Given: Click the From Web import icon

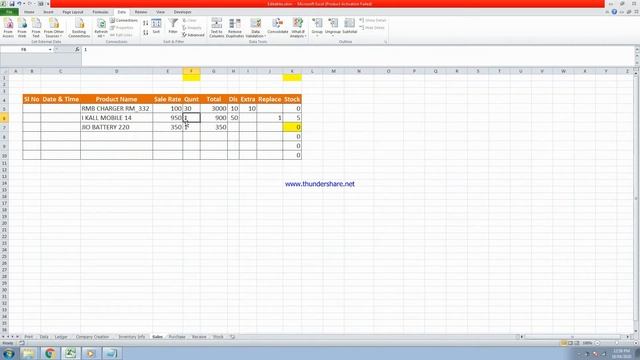Looking at the screenshot, I should click(x=22, y=28).
